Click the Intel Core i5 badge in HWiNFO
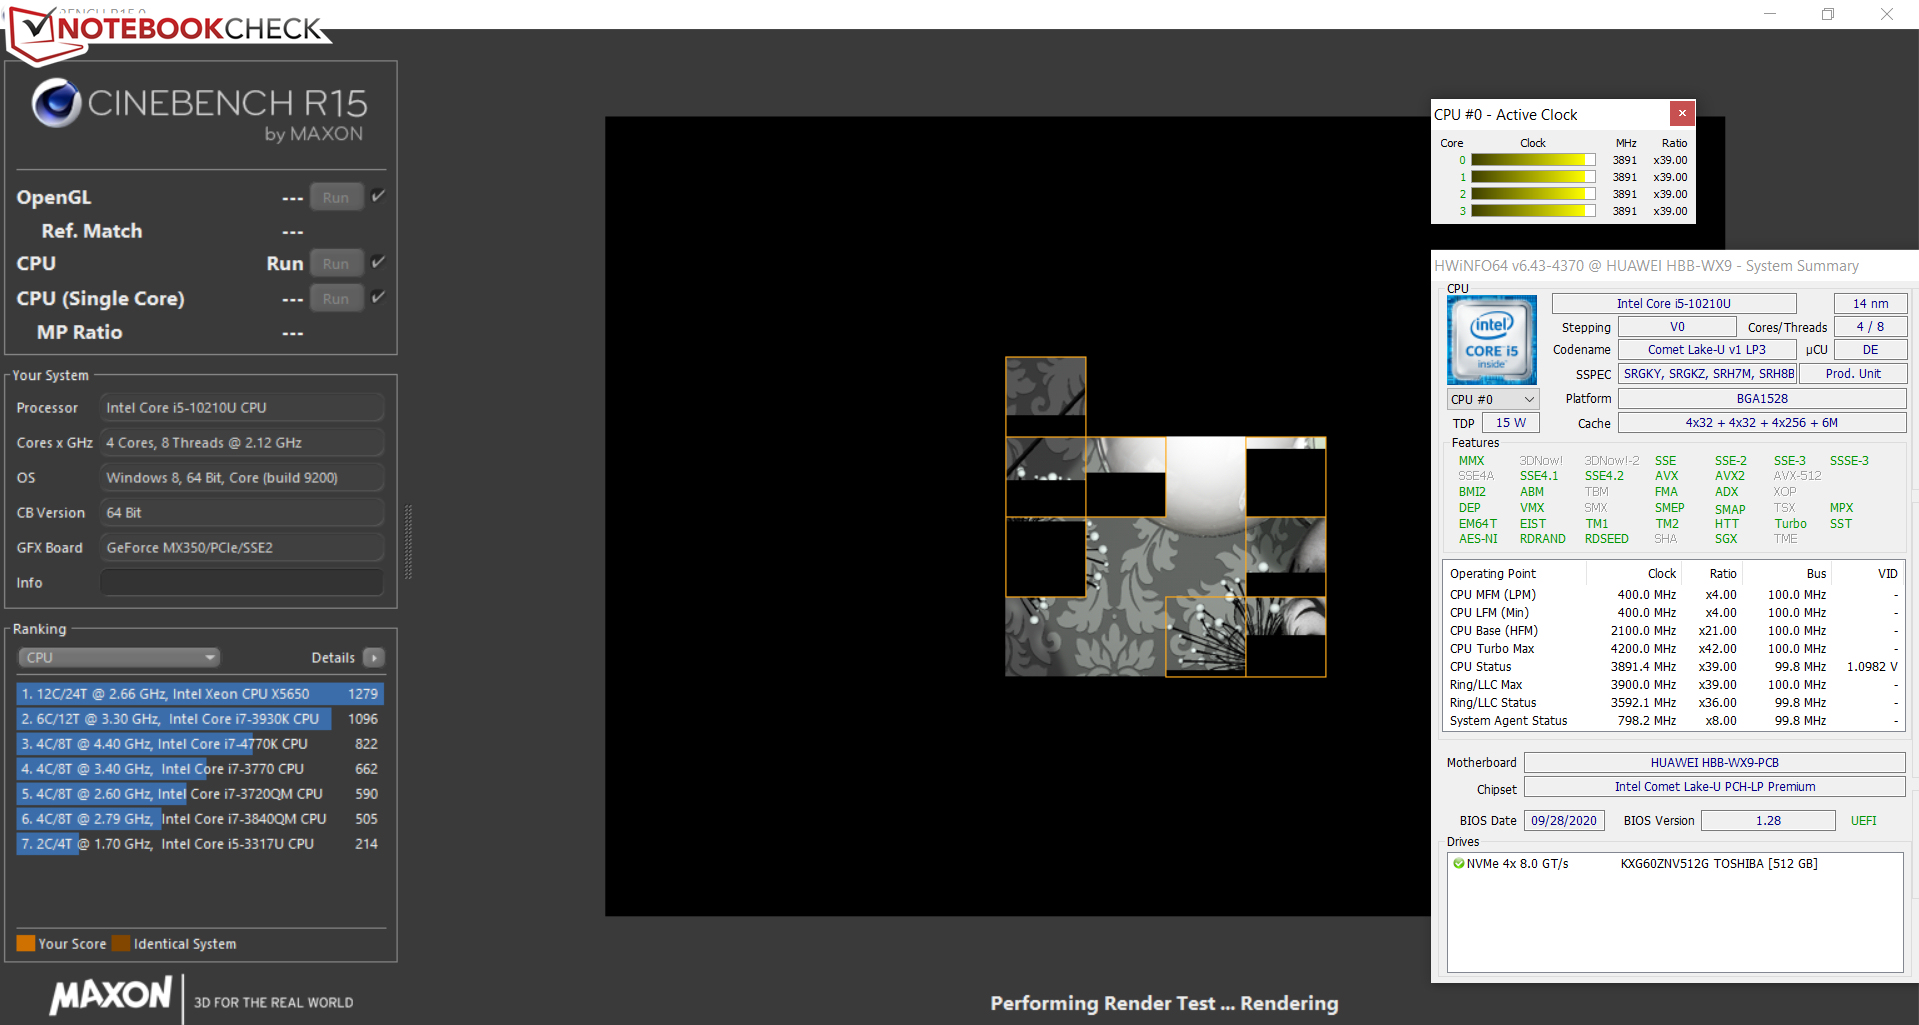The image size is (1919, 1025). (x=1491, y=340)
